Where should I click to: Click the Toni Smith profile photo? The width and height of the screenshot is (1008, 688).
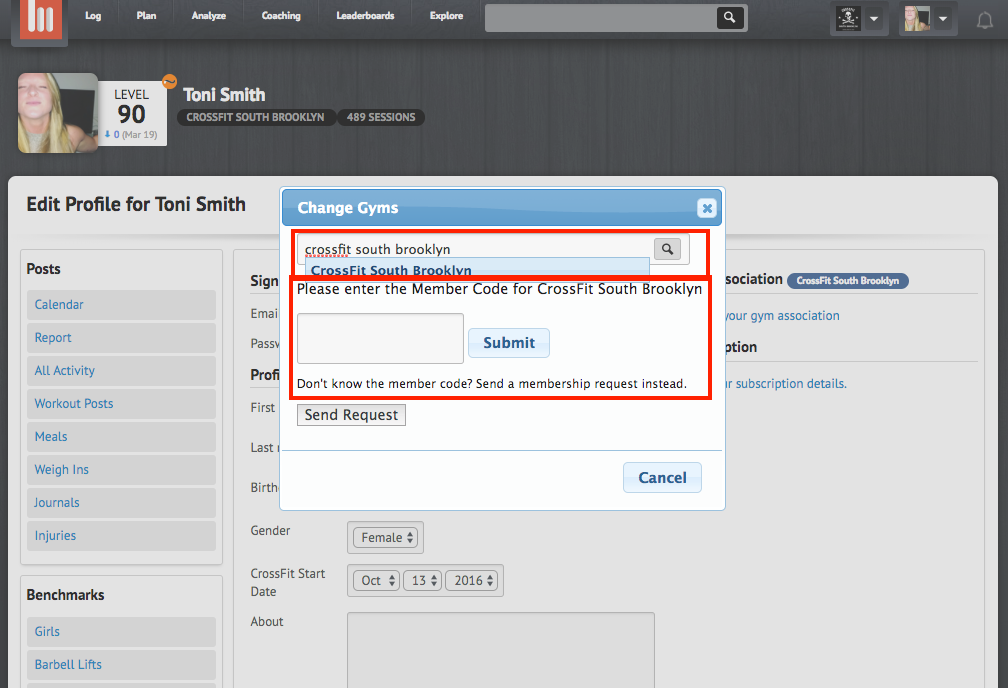(58, 113)
